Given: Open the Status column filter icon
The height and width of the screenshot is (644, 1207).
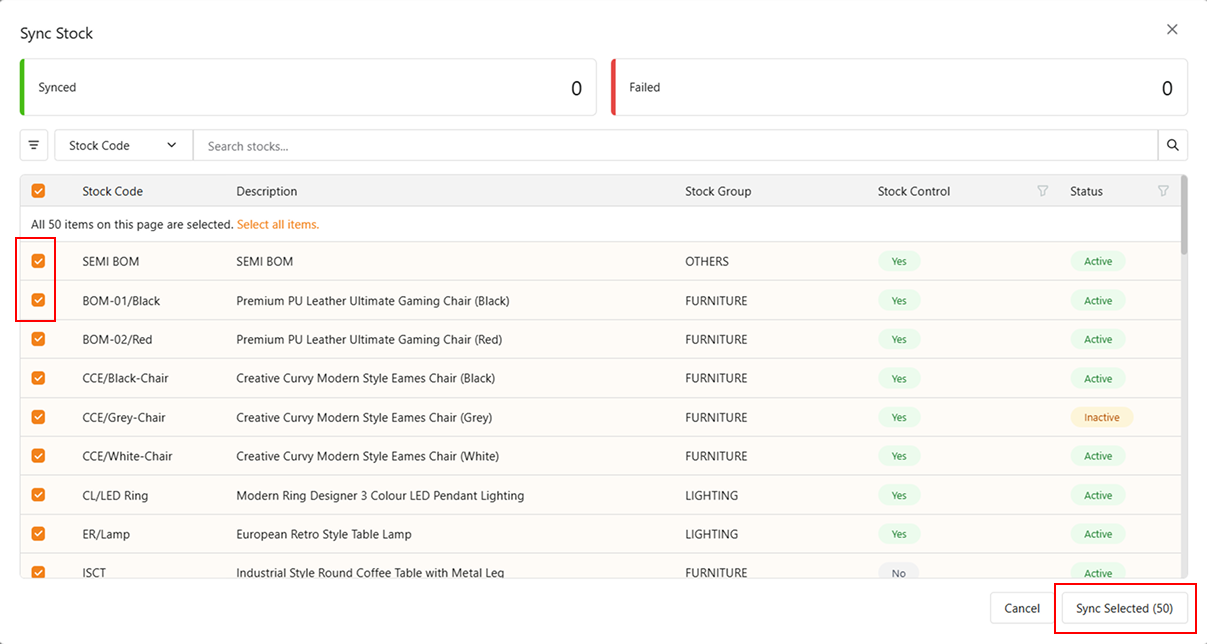Looking at the screenshot, I should [1163, 191].
